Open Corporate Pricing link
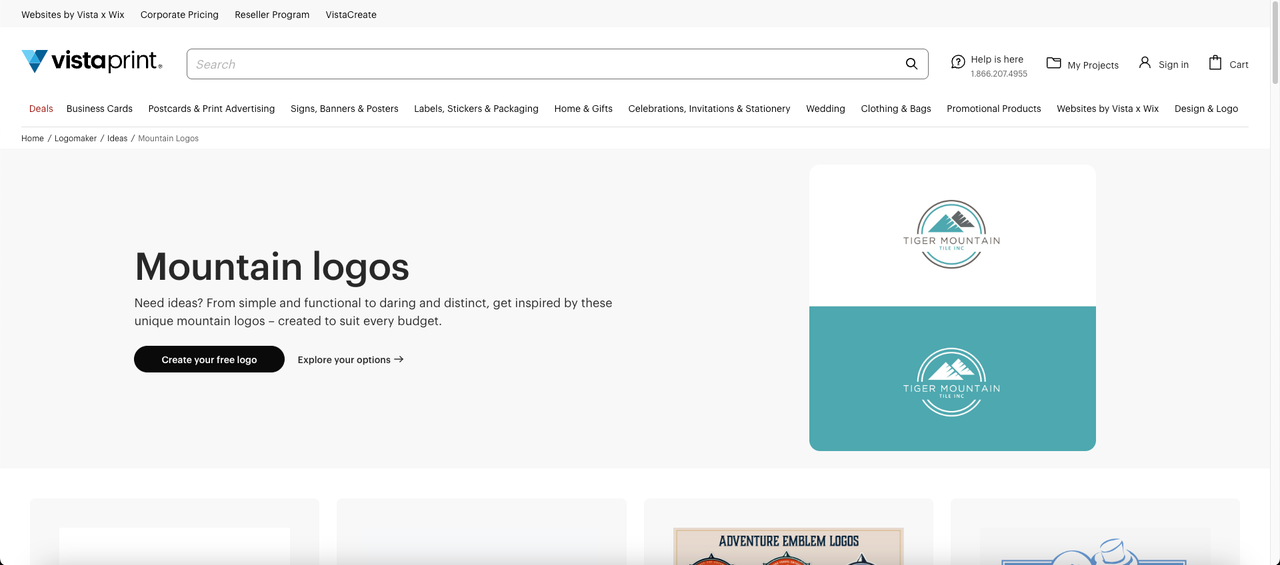The width and height of the screenshot is (1280, 565). [x=179, y=15]
